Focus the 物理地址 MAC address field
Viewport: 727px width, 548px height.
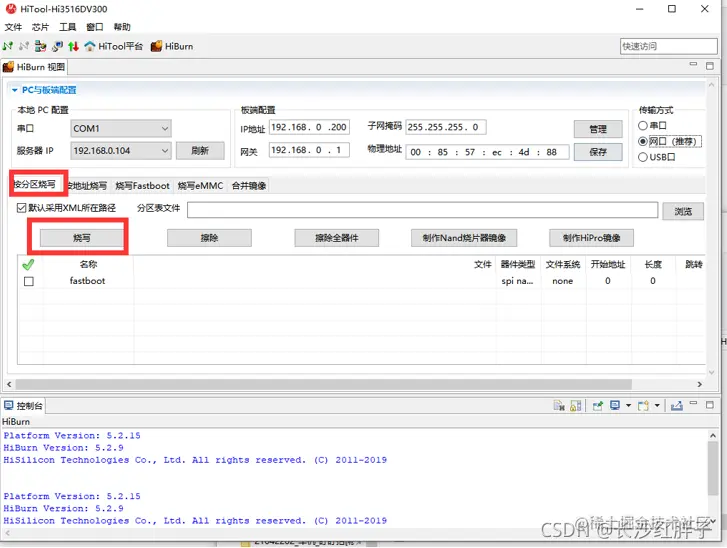click(487, 152)
